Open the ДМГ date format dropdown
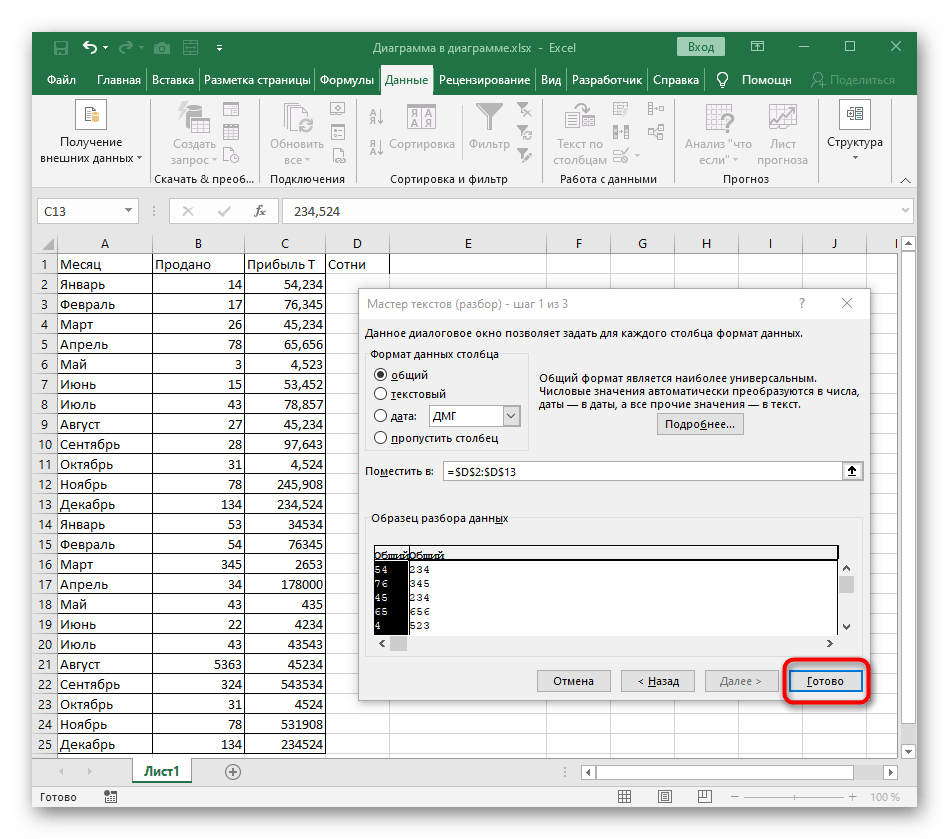Screen dimensions: 949x839 (x=511, y=416)
